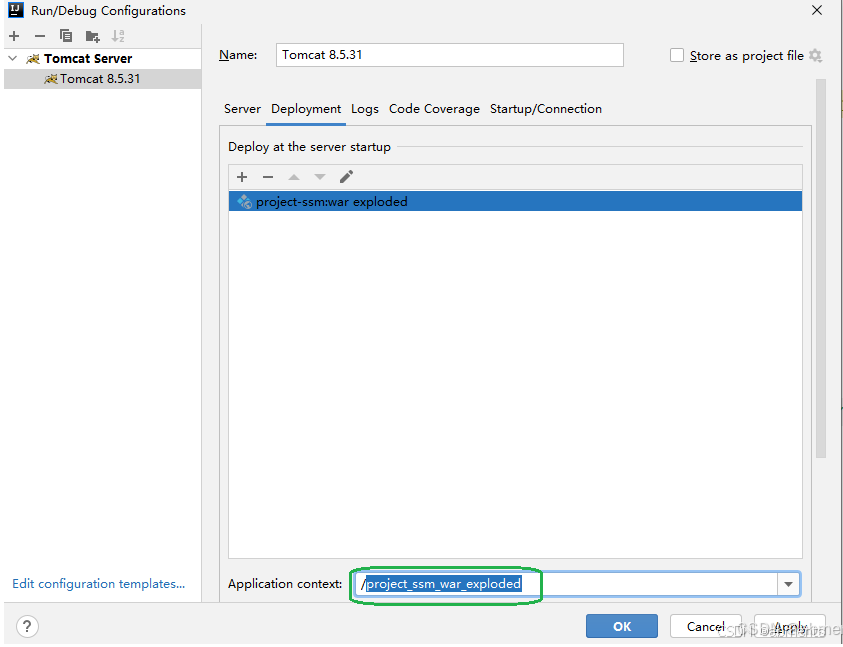The image size is (843, 647).
Task: Add new run configuration with plus icon
Action: point(14,36)
